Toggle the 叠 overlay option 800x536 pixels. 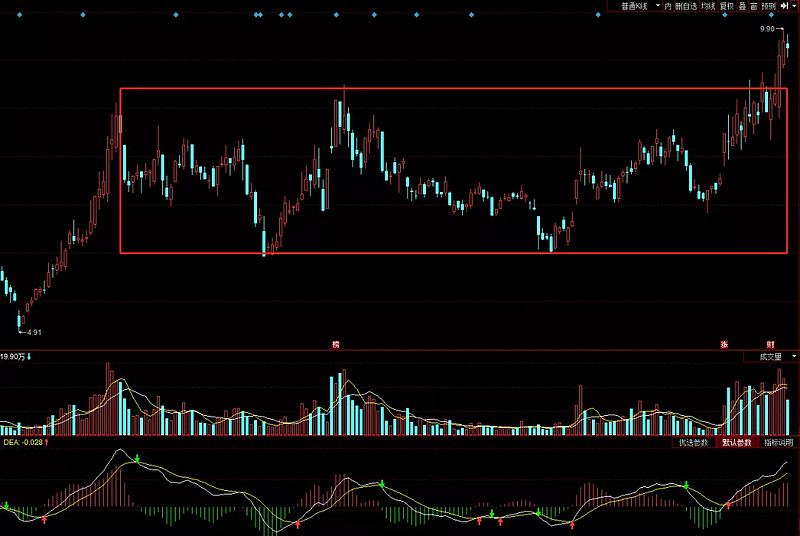pyautogui.click(x=742, y=6)
